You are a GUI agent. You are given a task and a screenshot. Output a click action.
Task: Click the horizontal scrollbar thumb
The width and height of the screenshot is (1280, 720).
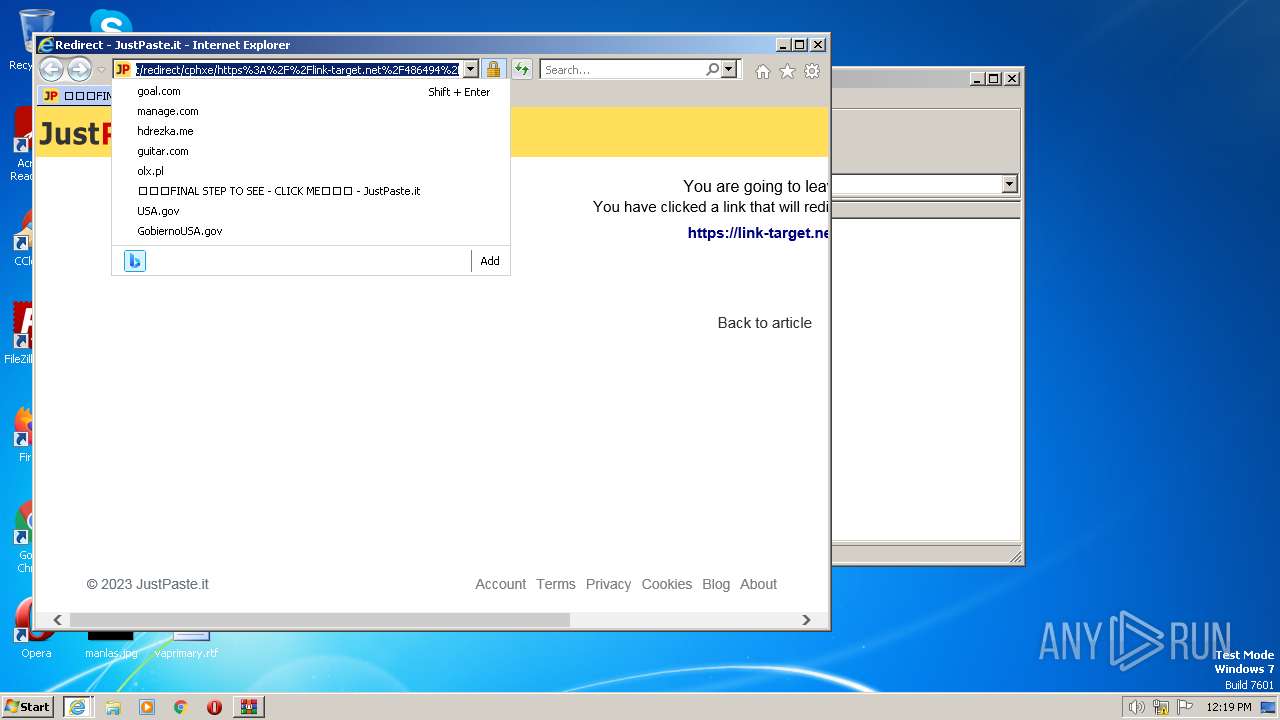tap(319, 620)
